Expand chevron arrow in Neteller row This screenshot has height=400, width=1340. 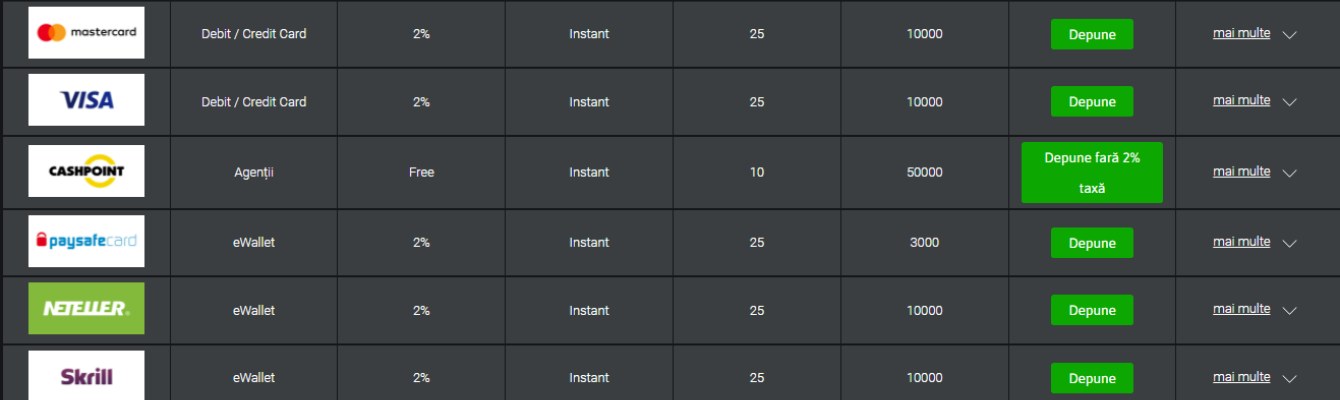[1289, 311]
